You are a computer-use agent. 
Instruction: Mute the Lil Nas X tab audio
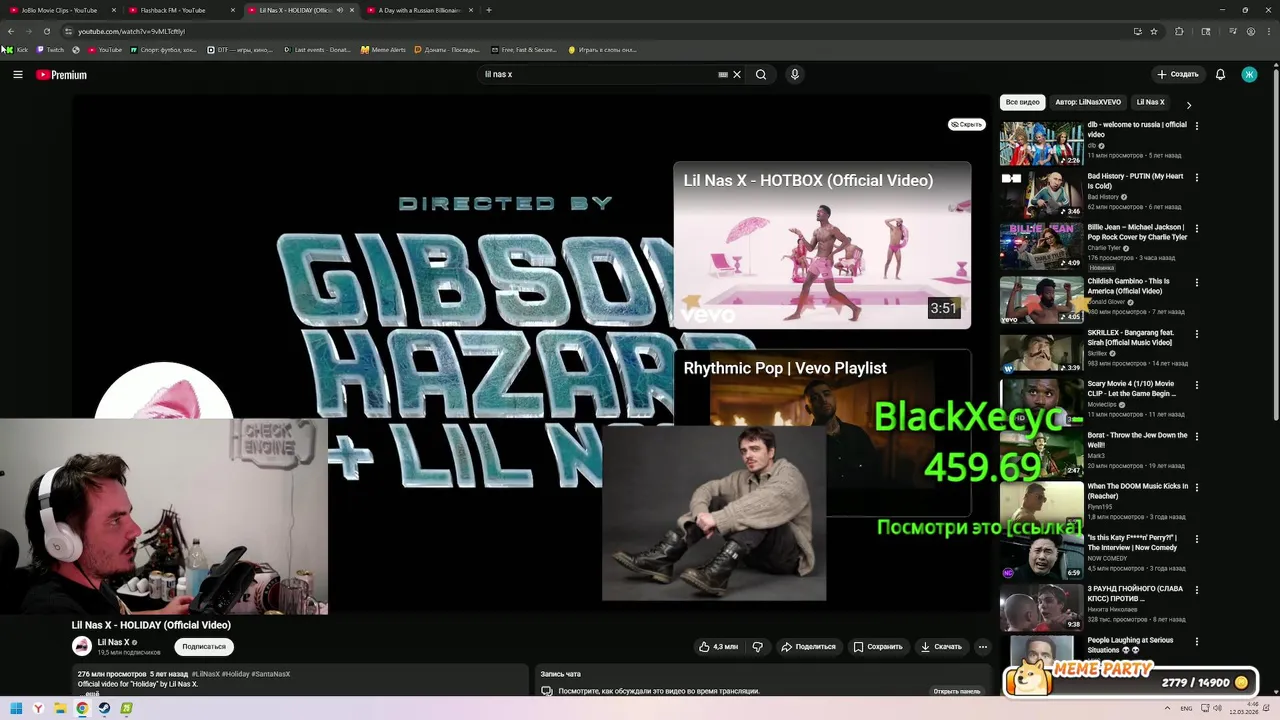[x=340, y=10]
